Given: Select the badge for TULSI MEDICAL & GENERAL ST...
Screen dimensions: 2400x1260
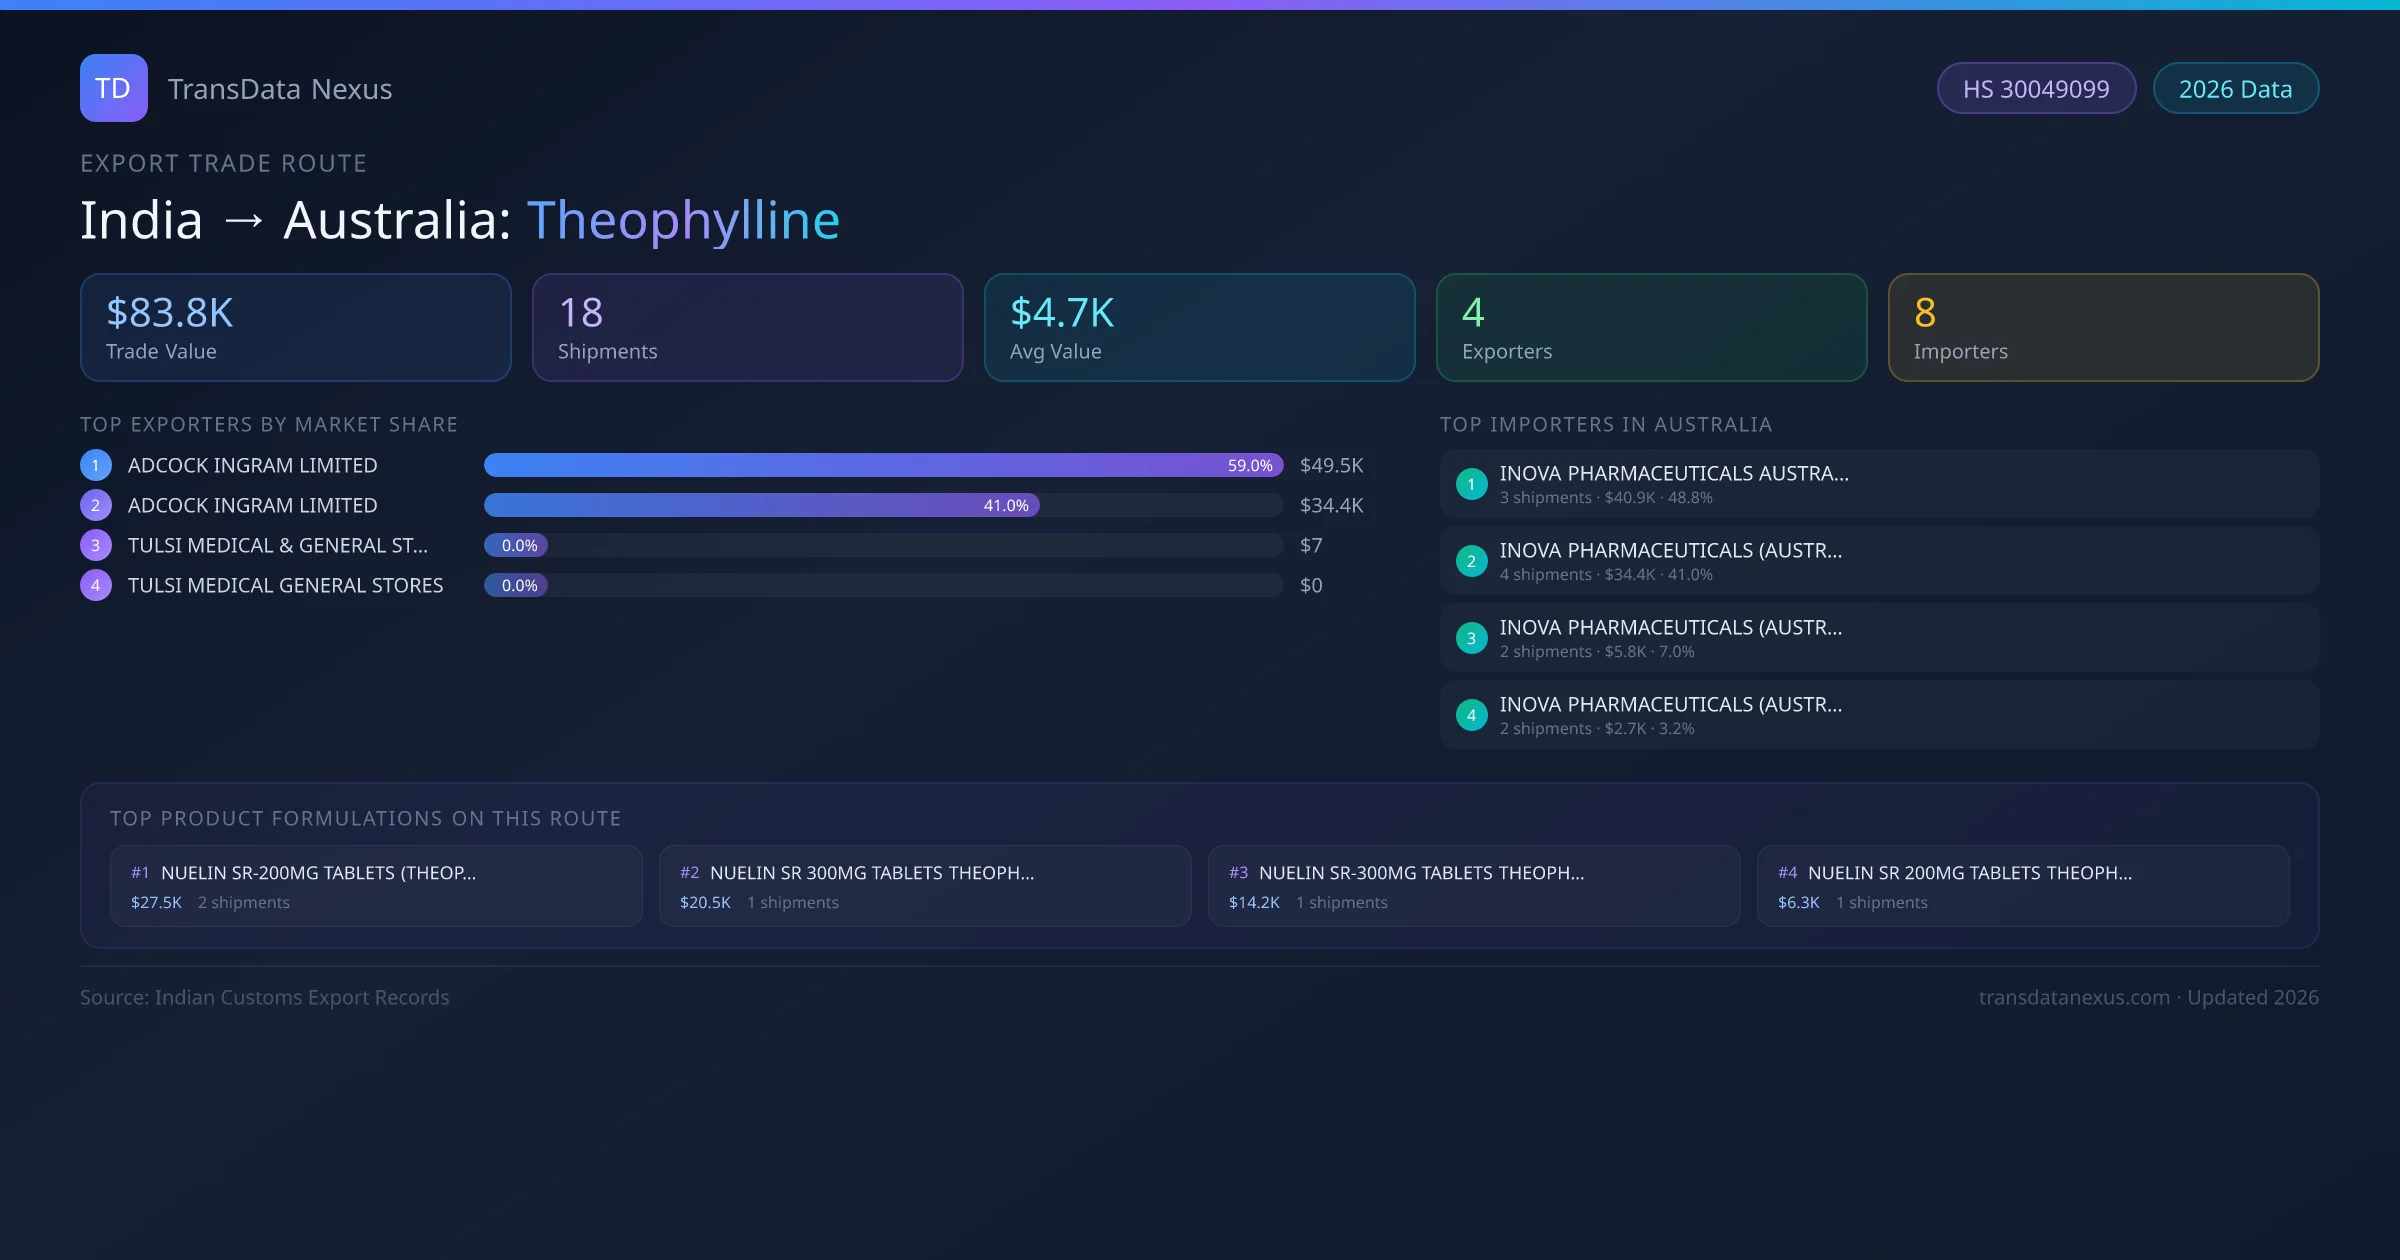Looking at the screenshot, I should (95, 545).
